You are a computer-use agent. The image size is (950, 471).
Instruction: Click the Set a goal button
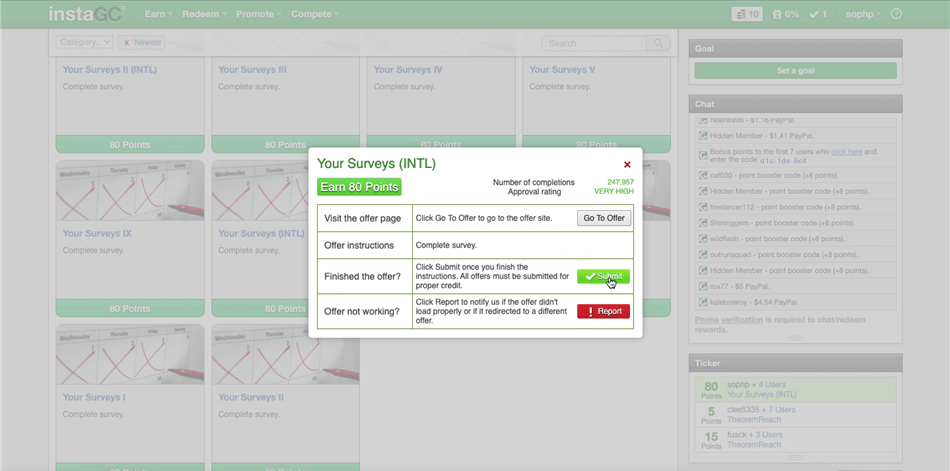click(x=796, y=70)
